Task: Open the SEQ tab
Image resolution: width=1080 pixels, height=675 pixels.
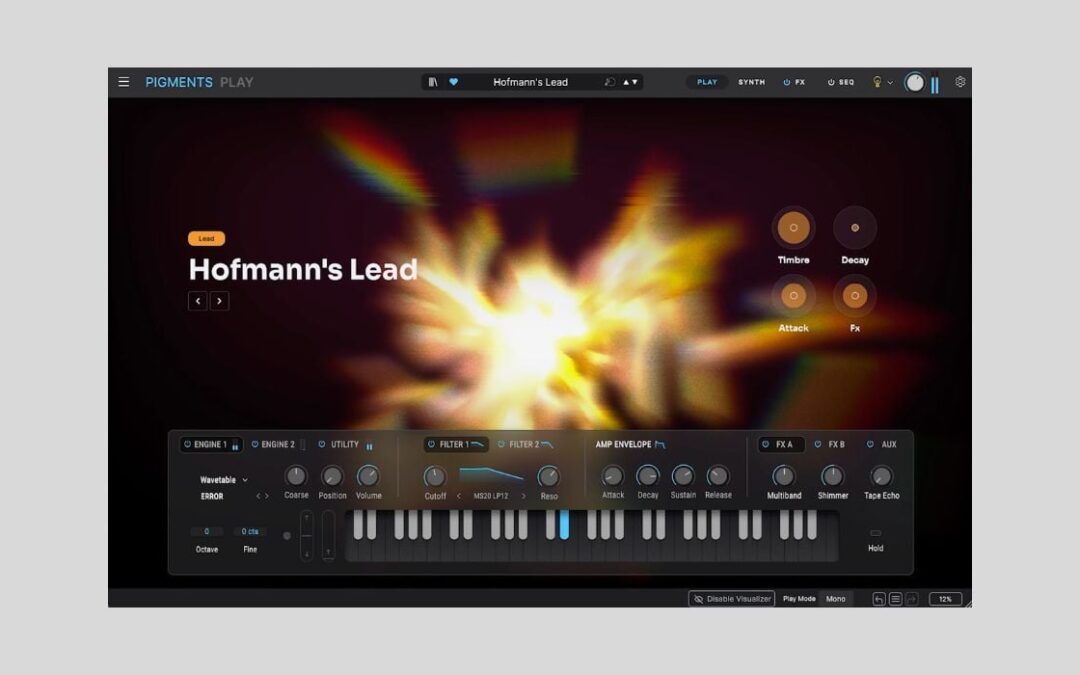Action: (x=847, y=82)
